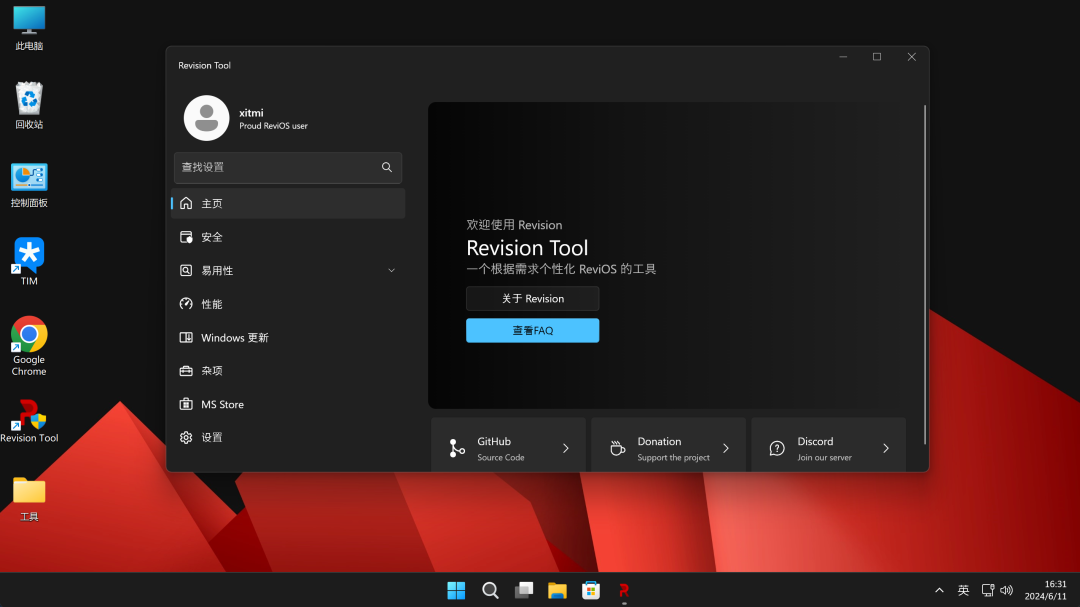Click the search magnifier icon in settings box

click(386, 167)
